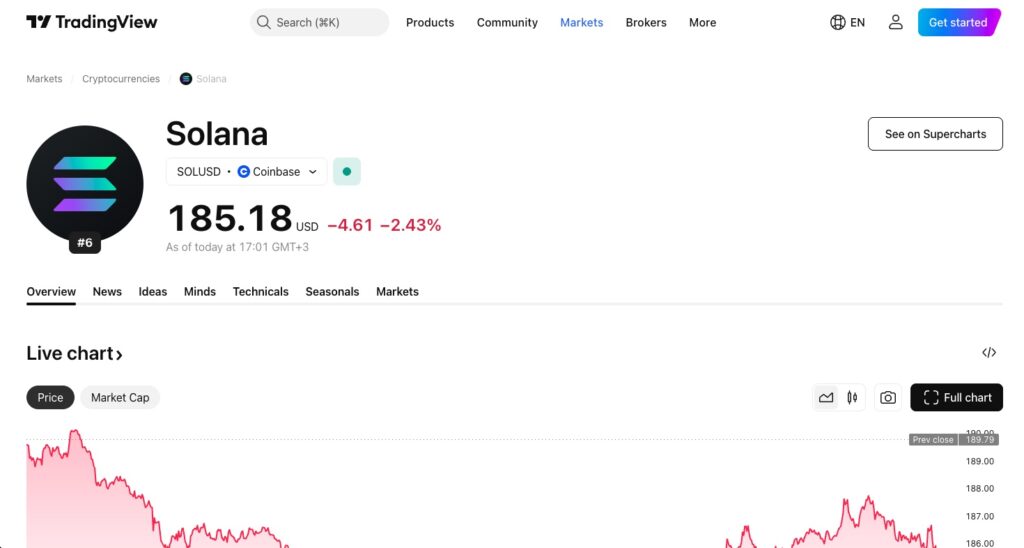This screenshot has width=1024, height=548.
Task: Switch to the Technicals tab
Action: pos(261,292)
